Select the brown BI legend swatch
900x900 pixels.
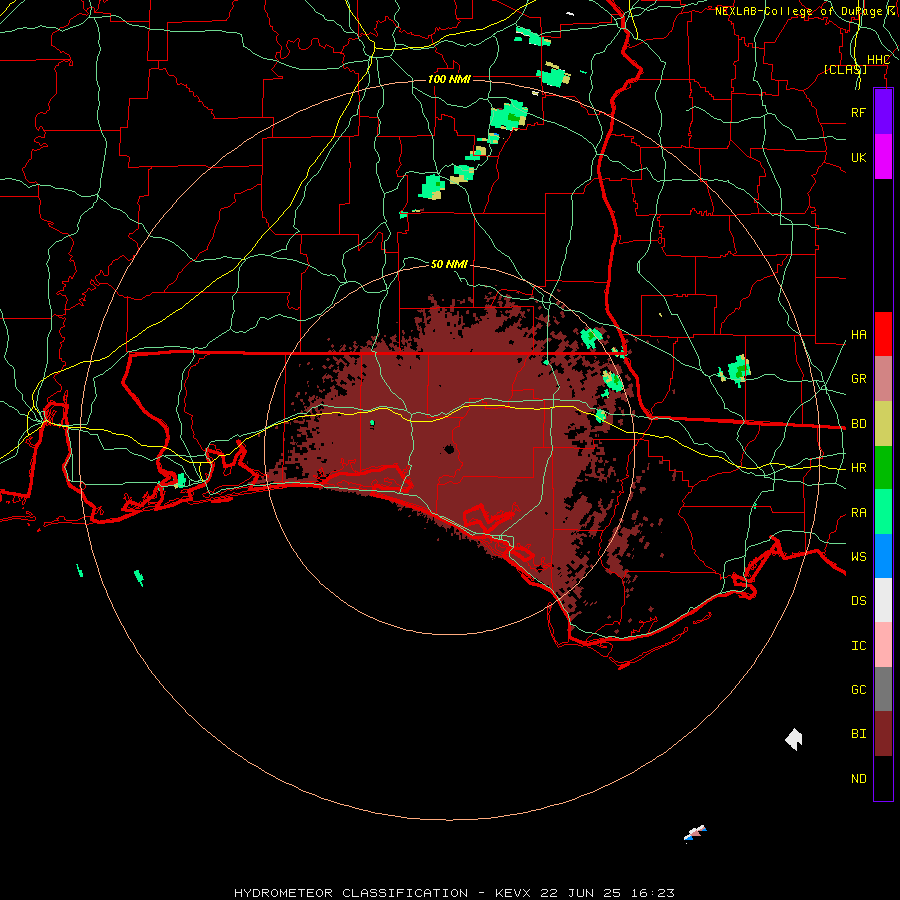[x=883, y=734]
